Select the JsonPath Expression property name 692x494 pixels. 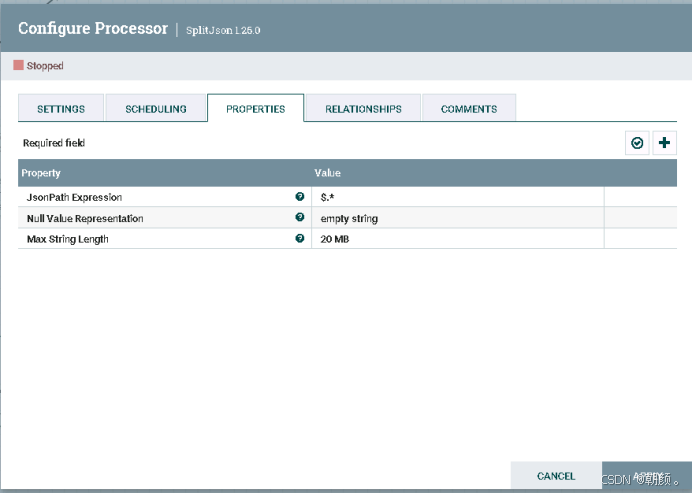(74, 197)
